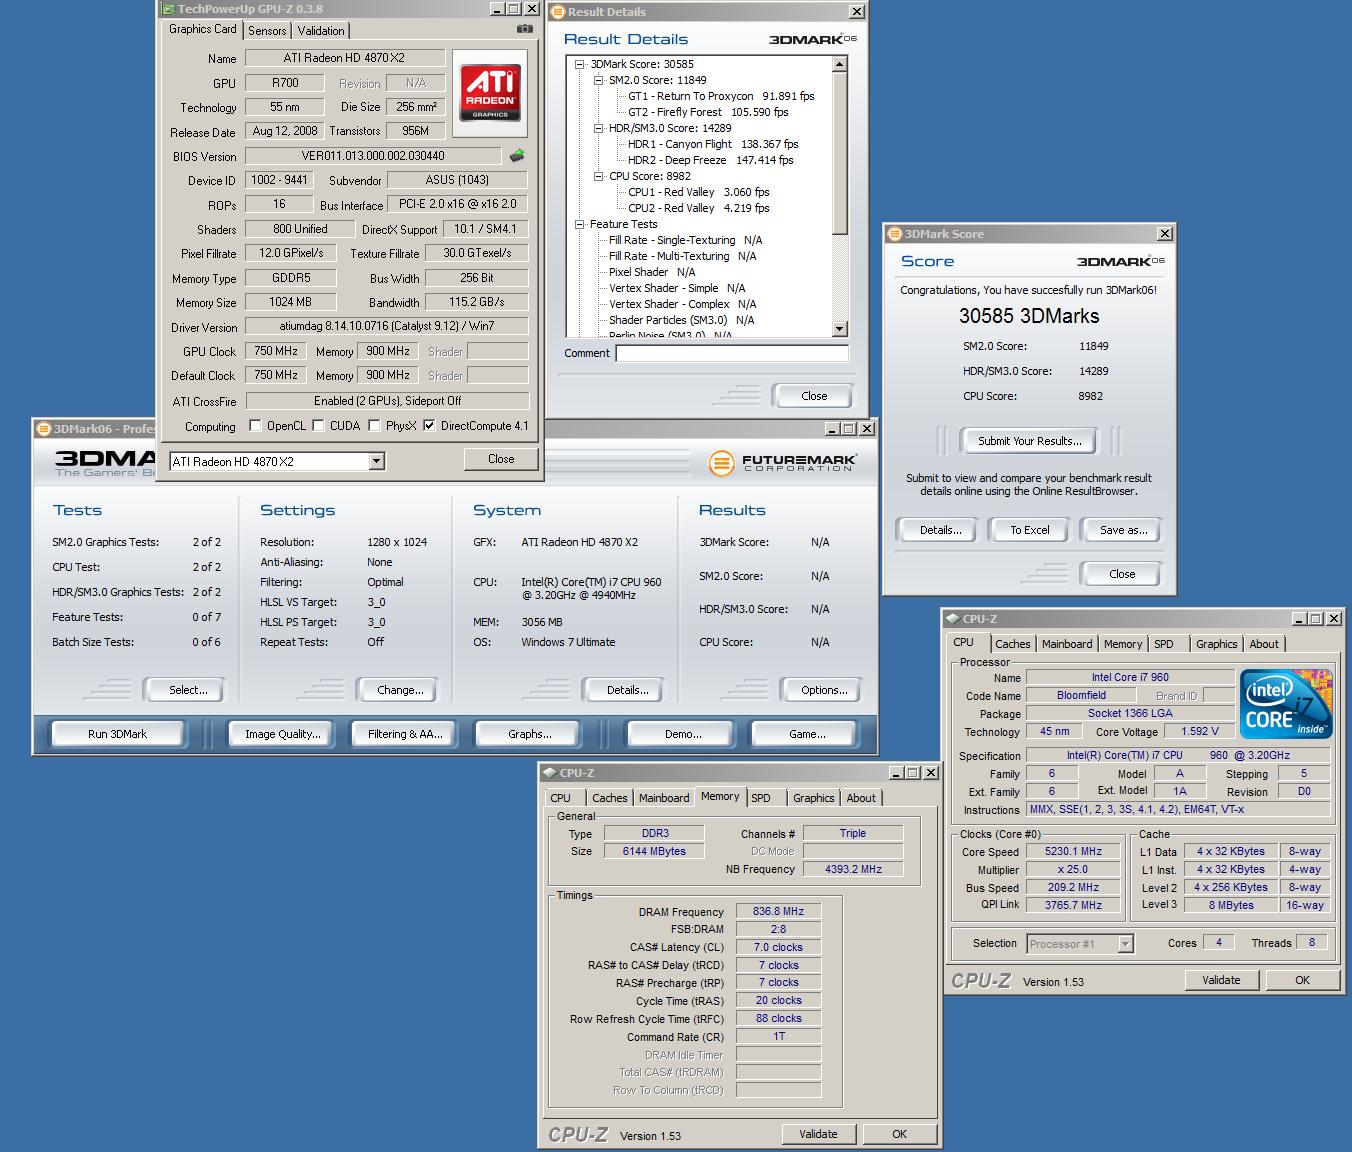This screenshot has width=1352, height=1152.
Task: Open the About tab in CPU-Z CPU window
Action: (x=1264, y=644)
